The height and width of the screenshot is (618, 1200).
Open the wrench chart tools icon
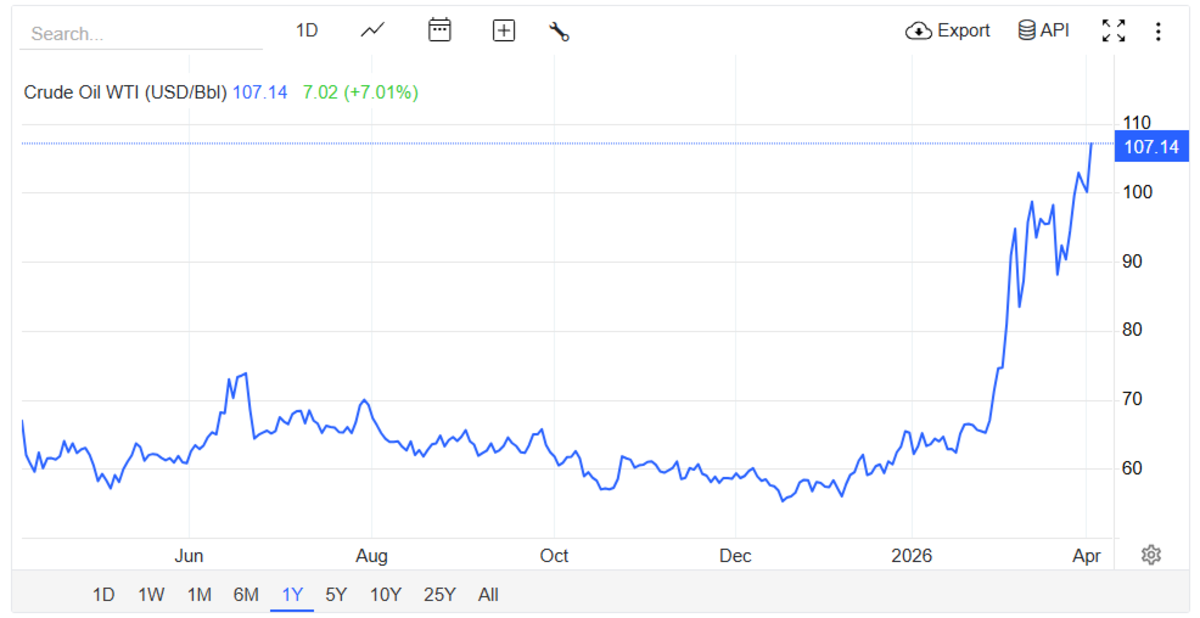(x=559, y=31)
